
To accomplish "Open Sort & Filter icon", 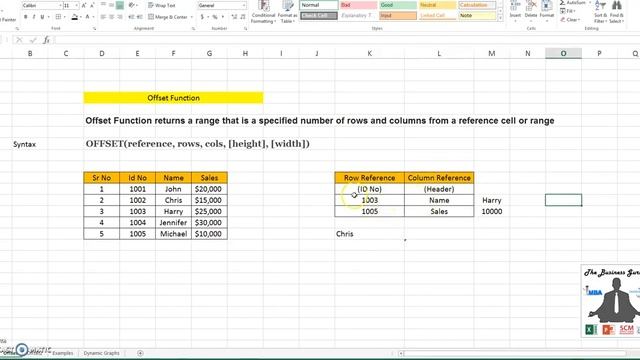I will click(x=600, y=11).
